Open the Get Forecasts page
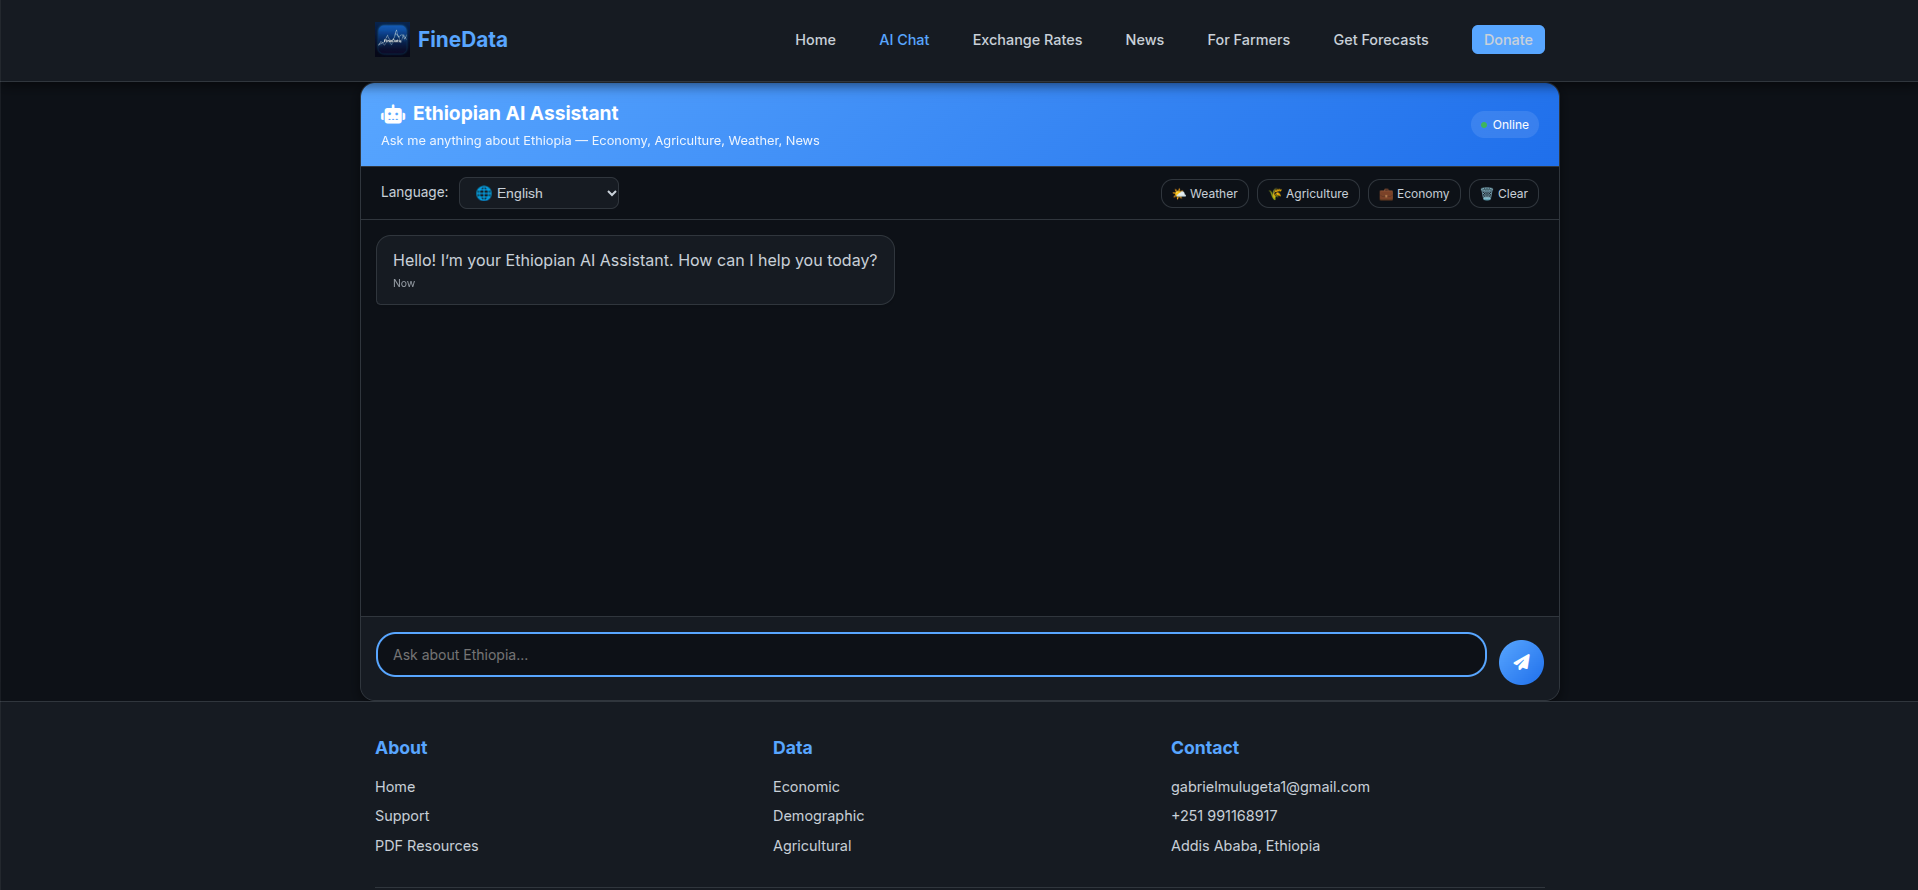This screenshot has width=1918, height=890. 1380,40
